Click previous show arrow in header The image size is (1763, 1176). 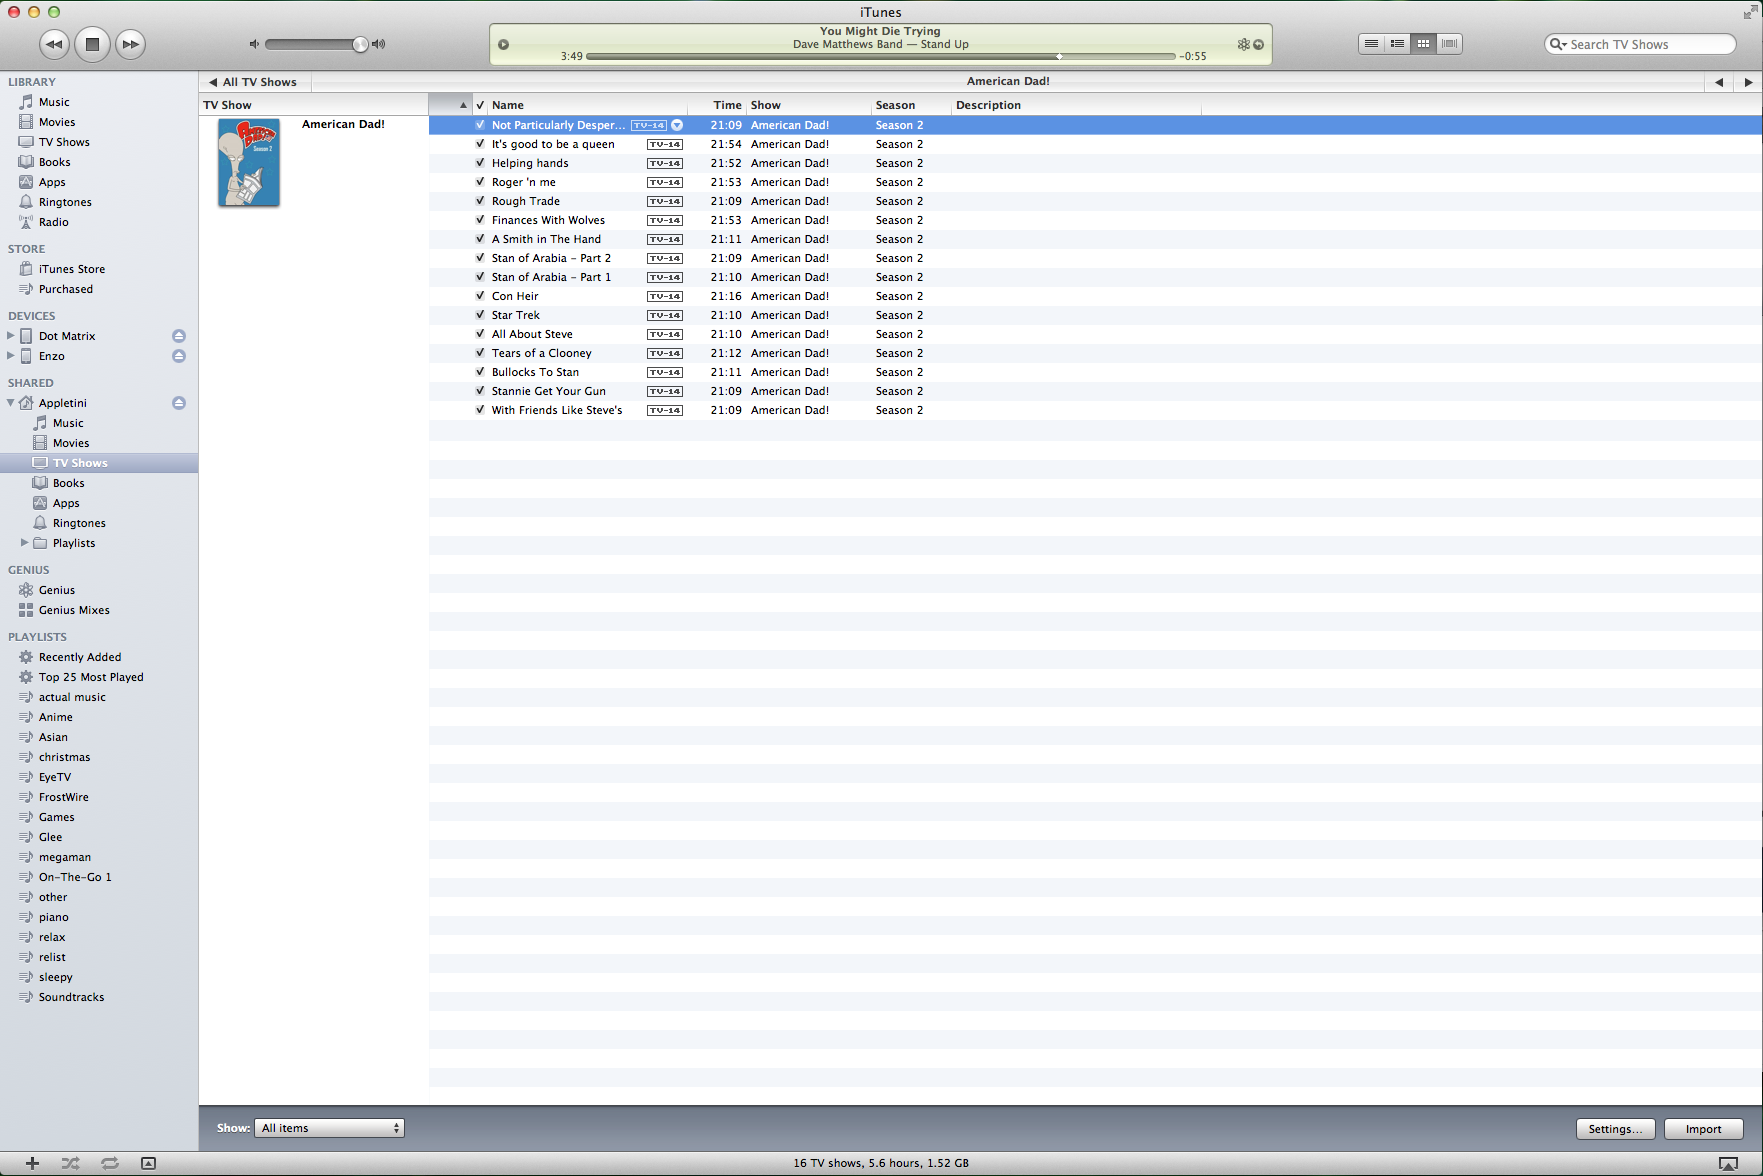coord(1719,82)
